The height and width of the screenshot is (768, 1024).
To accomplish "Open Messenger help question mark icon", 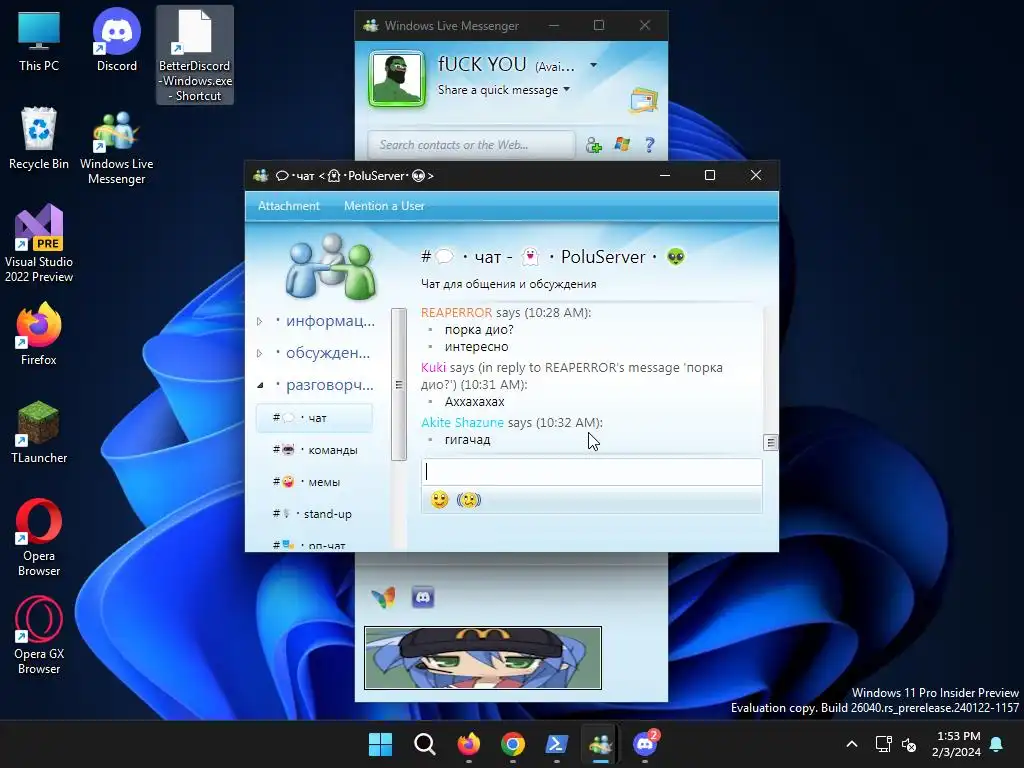I will tap(649, 144).
